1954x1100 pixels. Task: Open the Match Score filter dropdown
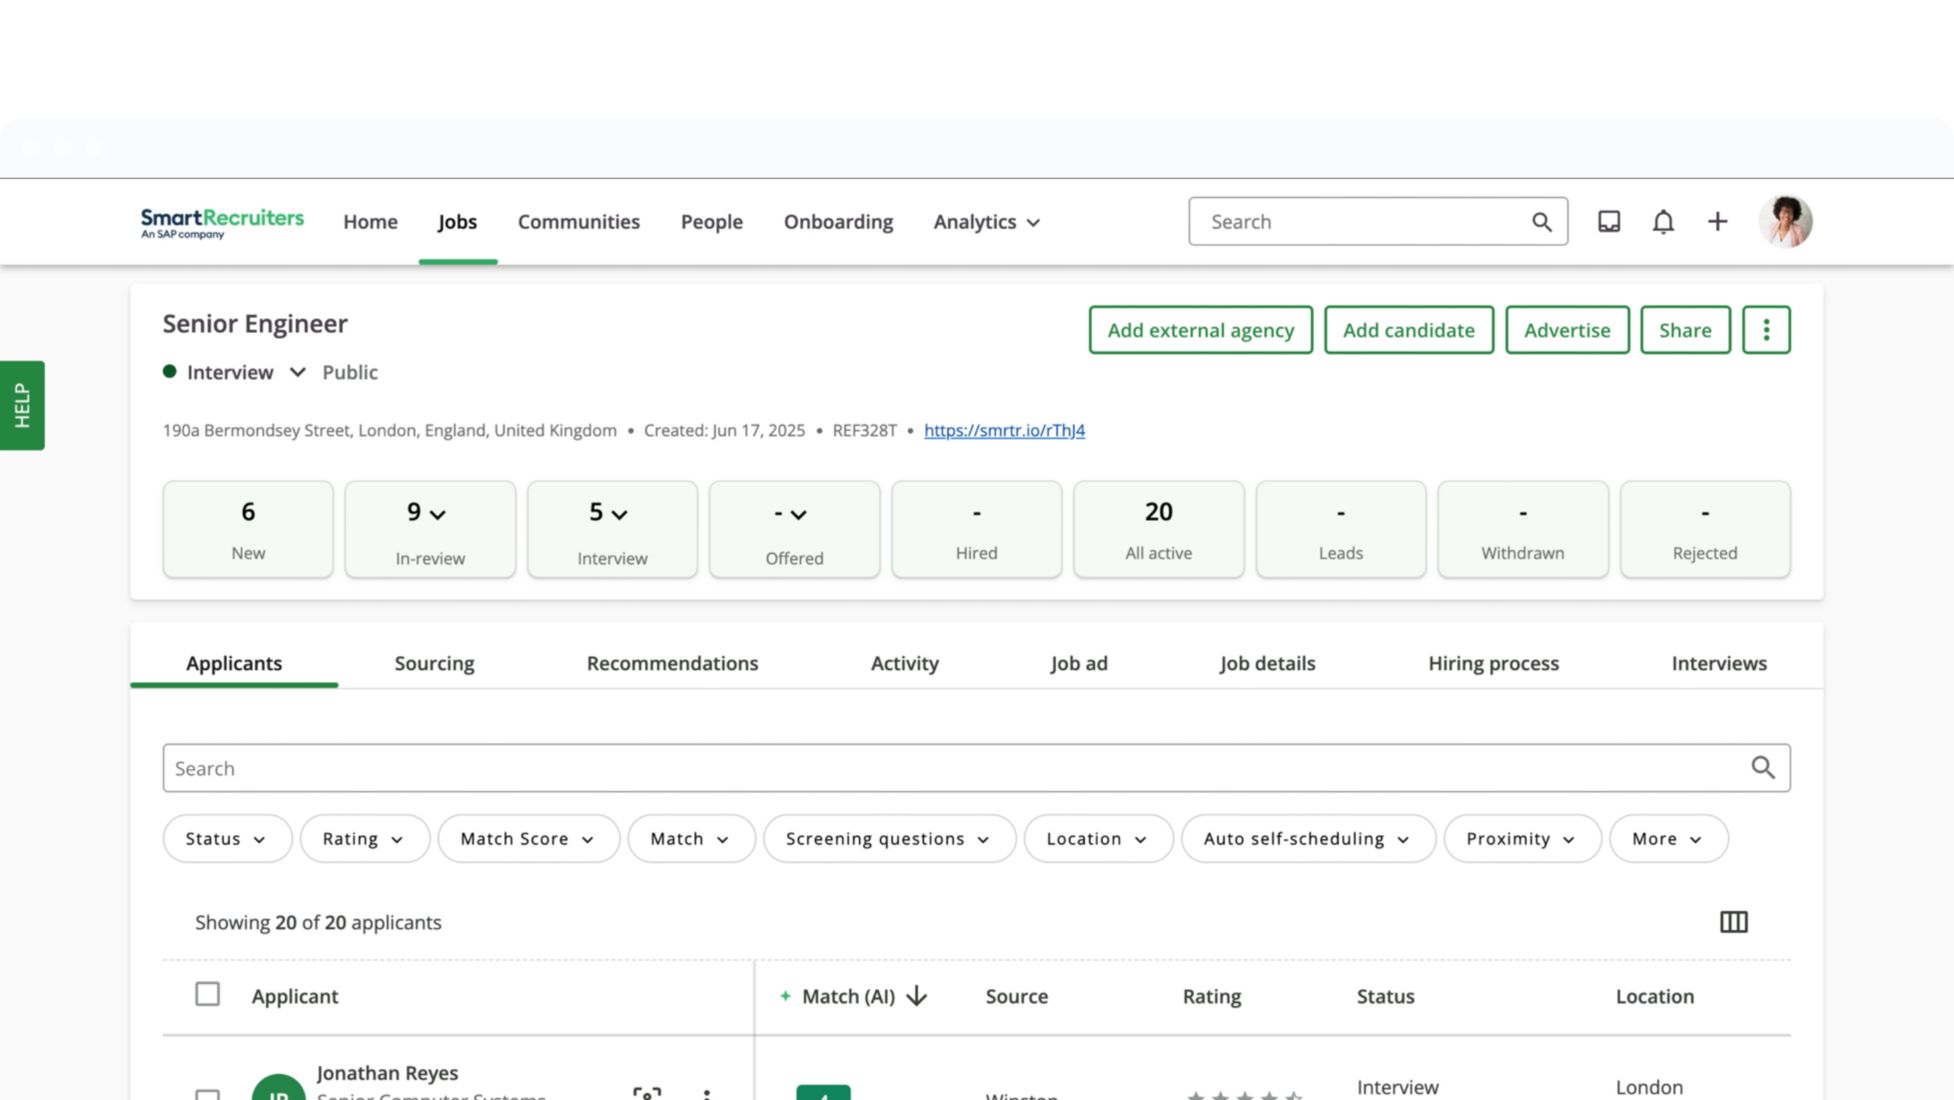click(527, 839)
